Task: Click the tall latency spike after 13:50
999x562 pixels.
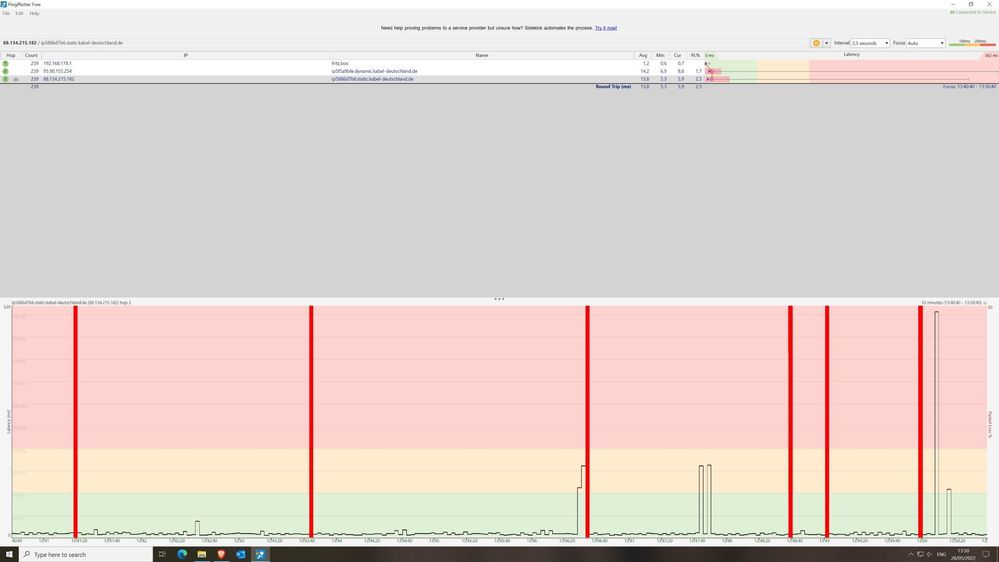Action: (937, 422)
